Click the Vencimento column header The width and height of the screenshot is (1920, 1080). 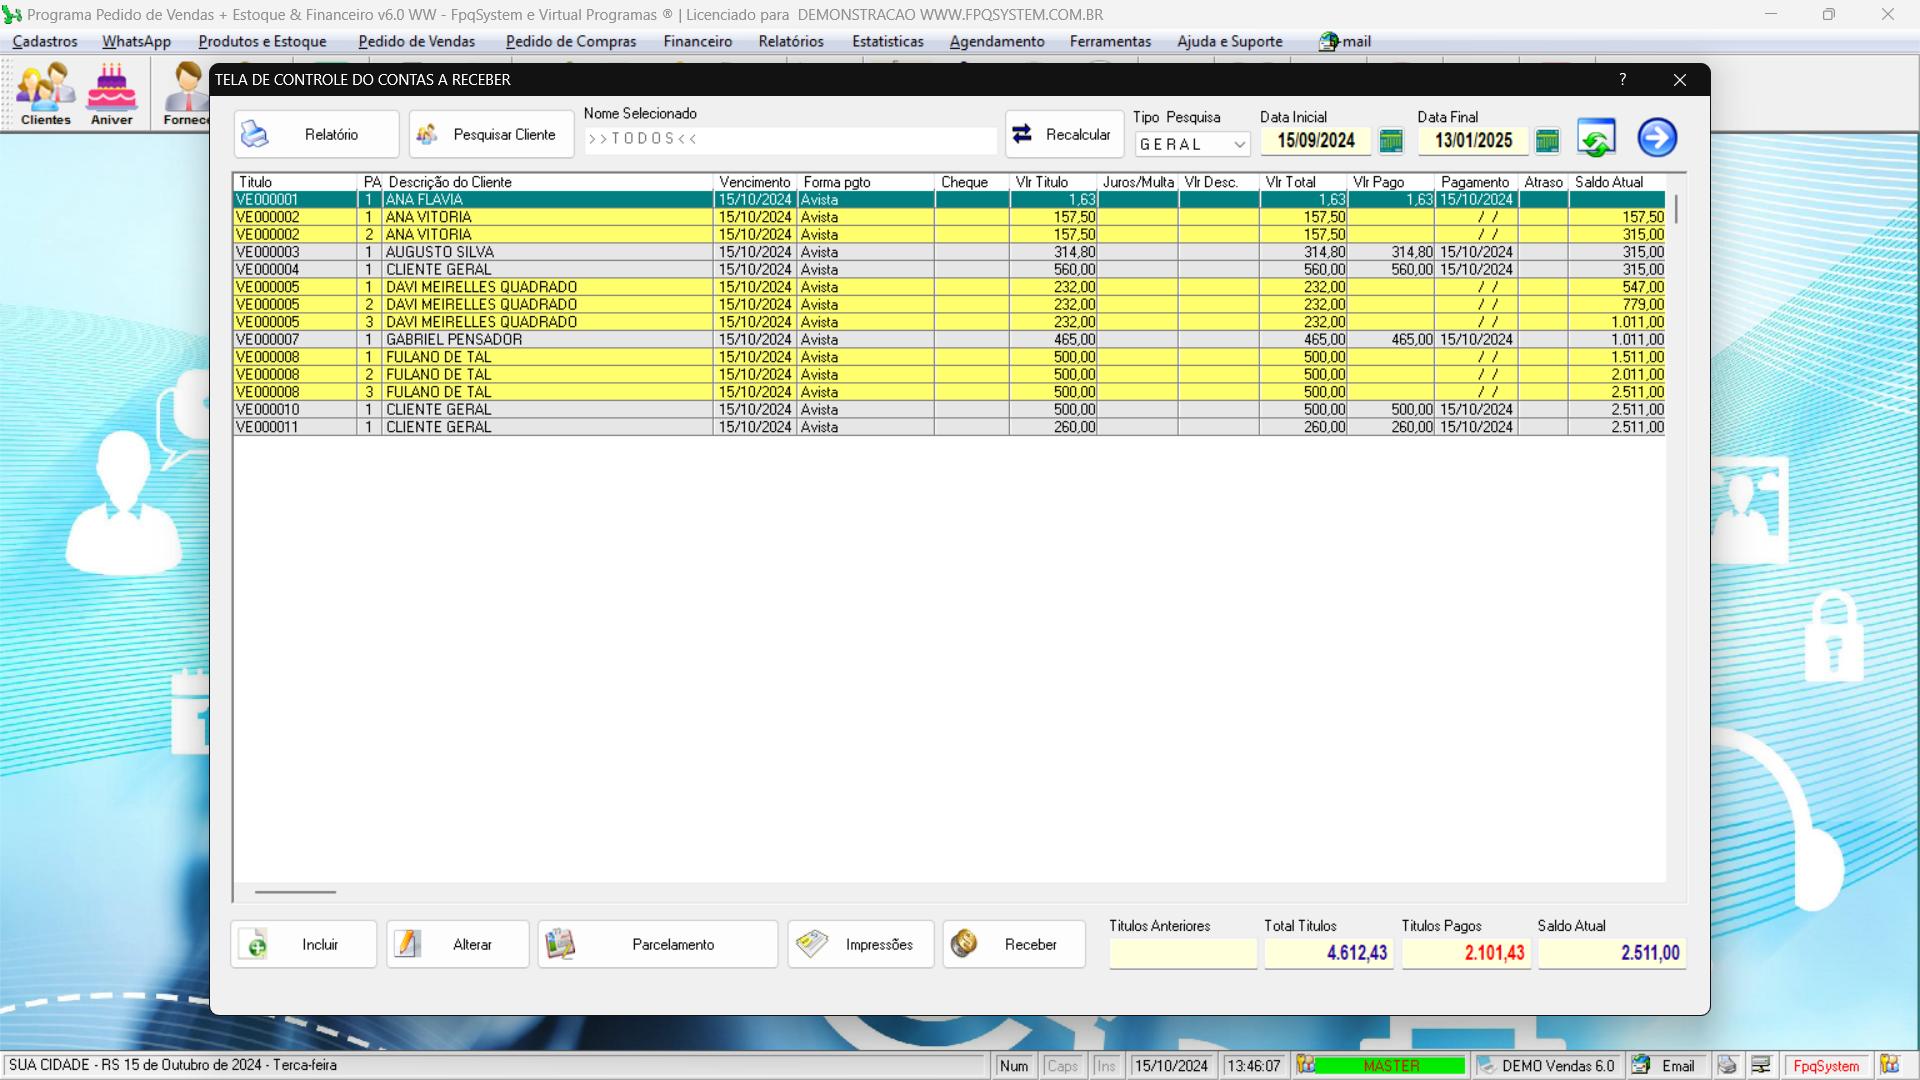click(755, 182)
